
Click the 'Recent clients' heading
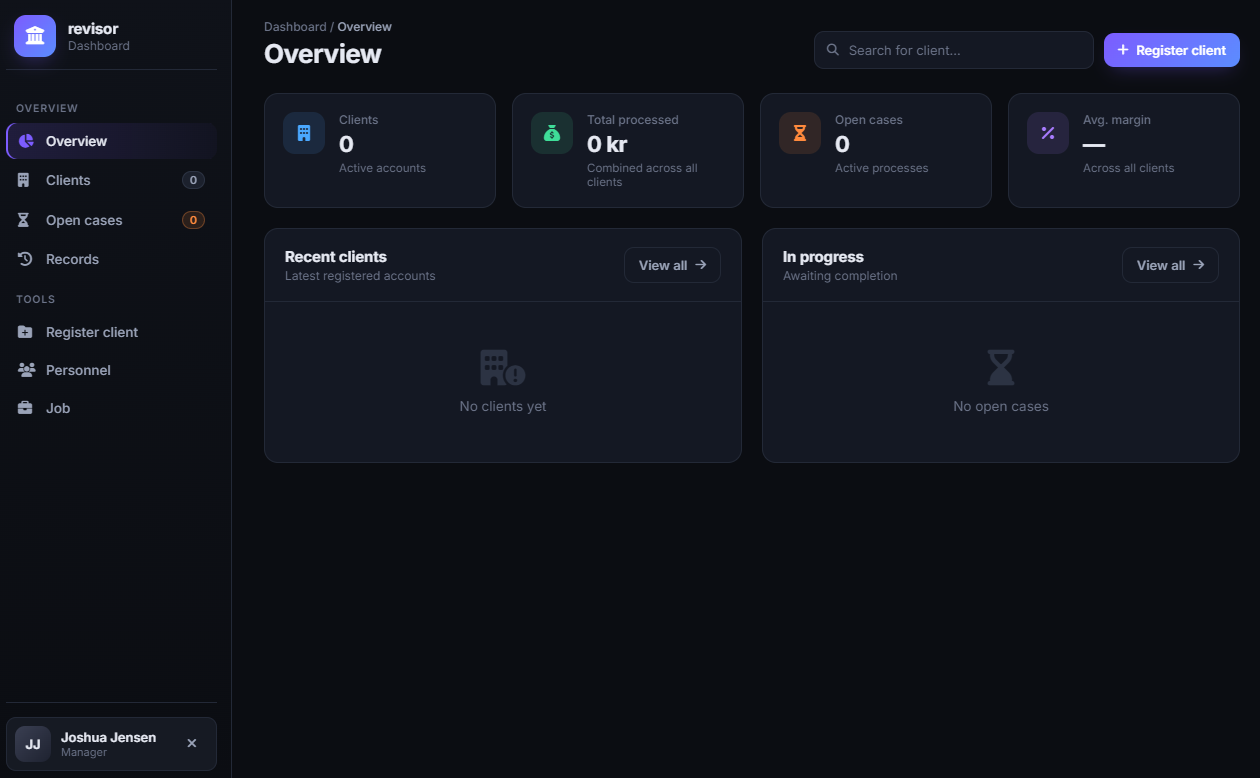[335, 257]
